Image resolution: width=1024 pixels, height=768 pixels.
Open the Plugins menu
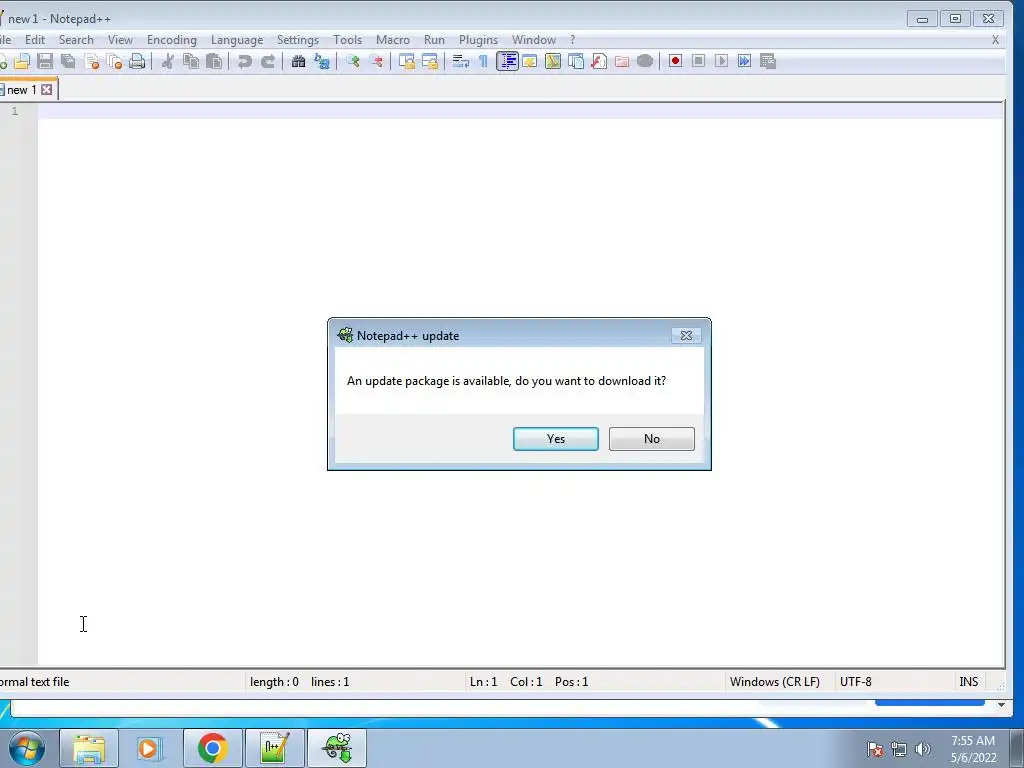pos(479,40)
